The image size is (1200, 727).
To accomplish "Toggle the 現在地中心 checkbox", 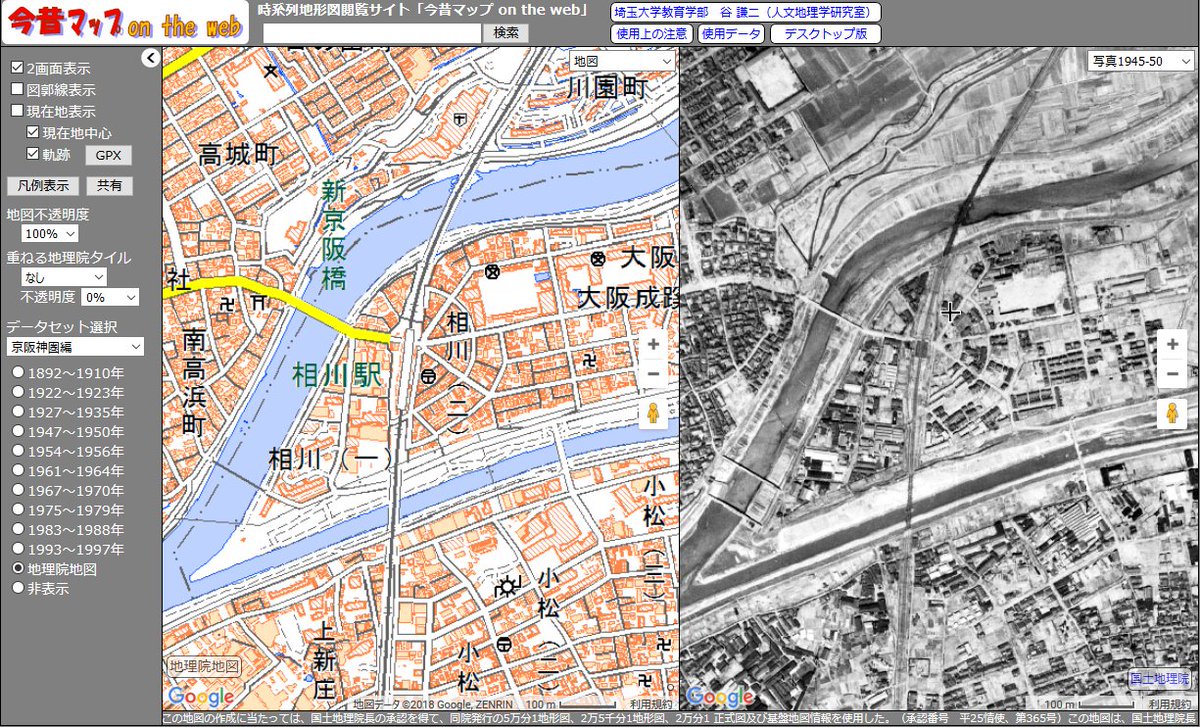I will point(33,132).
